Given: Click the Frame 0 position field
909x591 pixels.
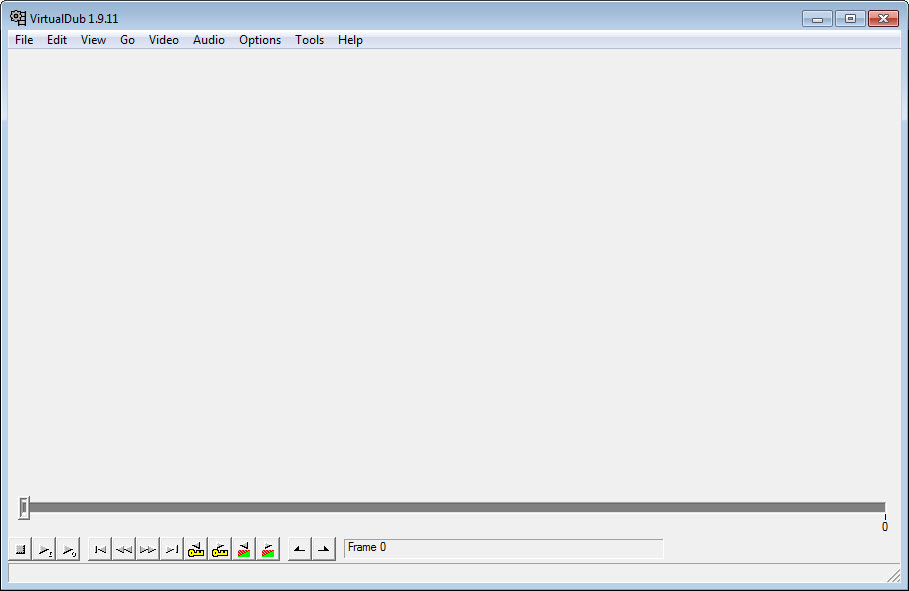Looking at the screenshot, I should click(x=503, y=548).
